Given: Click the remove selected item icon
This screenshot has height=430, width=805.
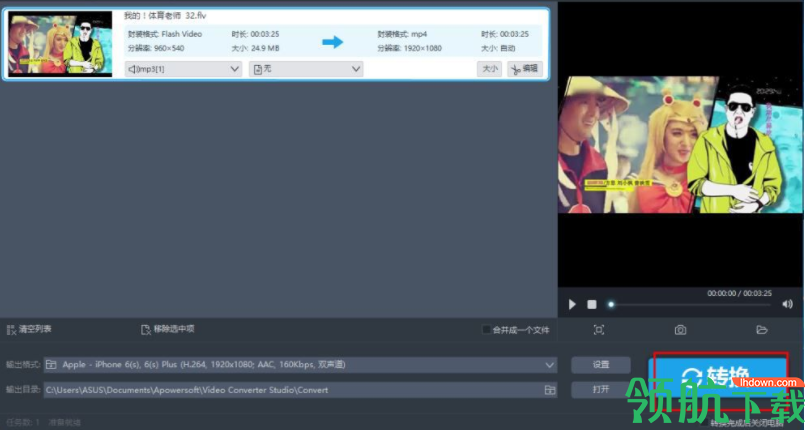Looking at the screenshot, I should (146, 329).
